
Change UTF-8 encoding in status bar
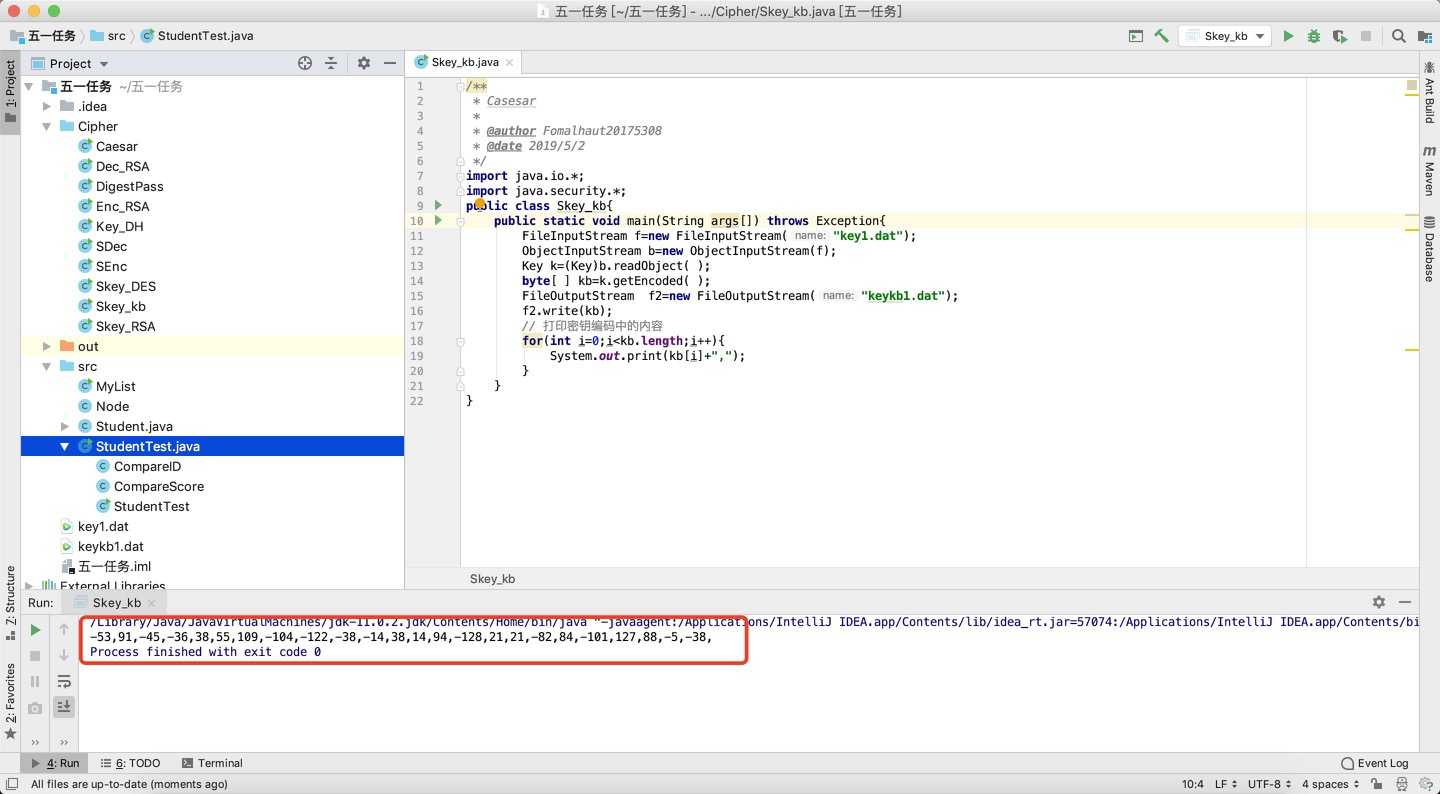point(1269,784)
